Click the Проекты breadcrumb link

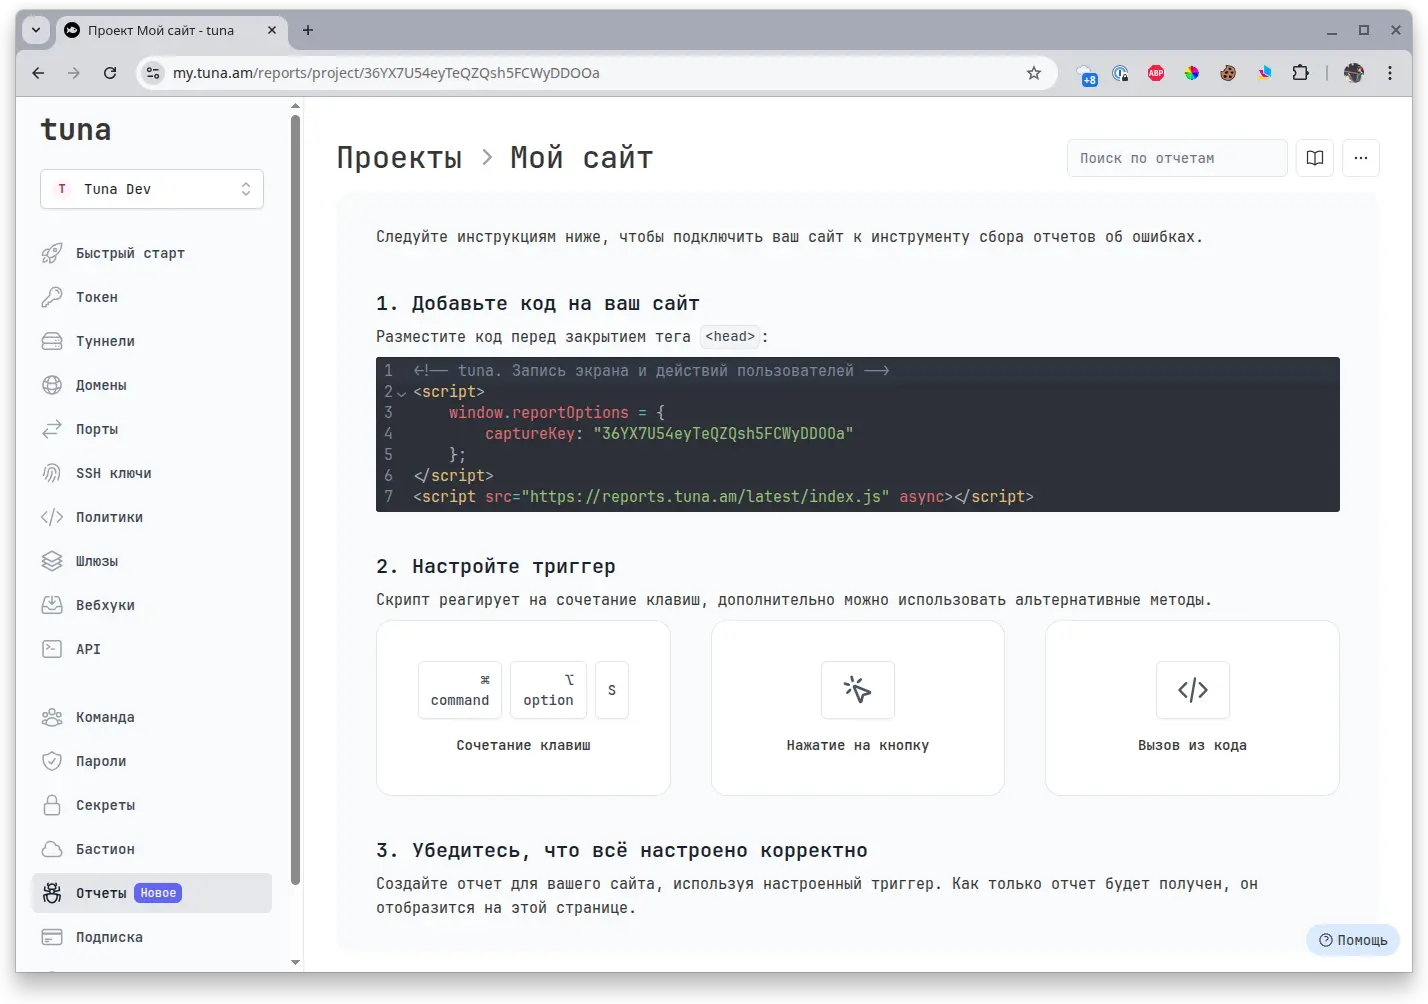coord(399,157)
